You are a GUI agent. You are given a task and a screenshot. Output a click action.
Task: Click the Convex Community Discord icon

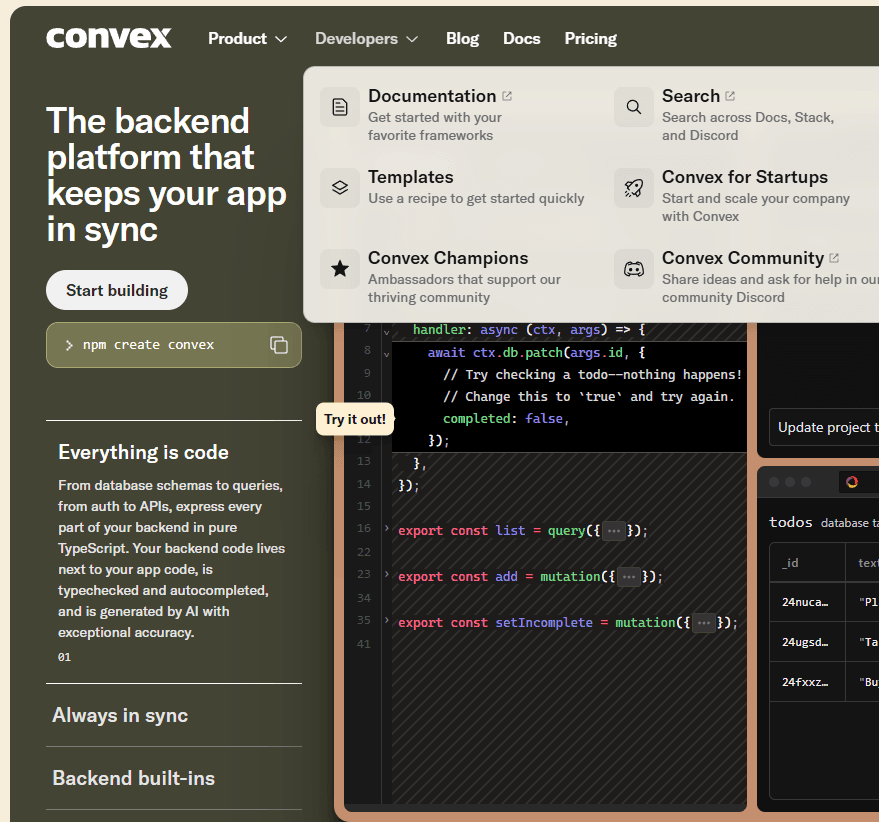pyautogui.click(x=633, y=268)
